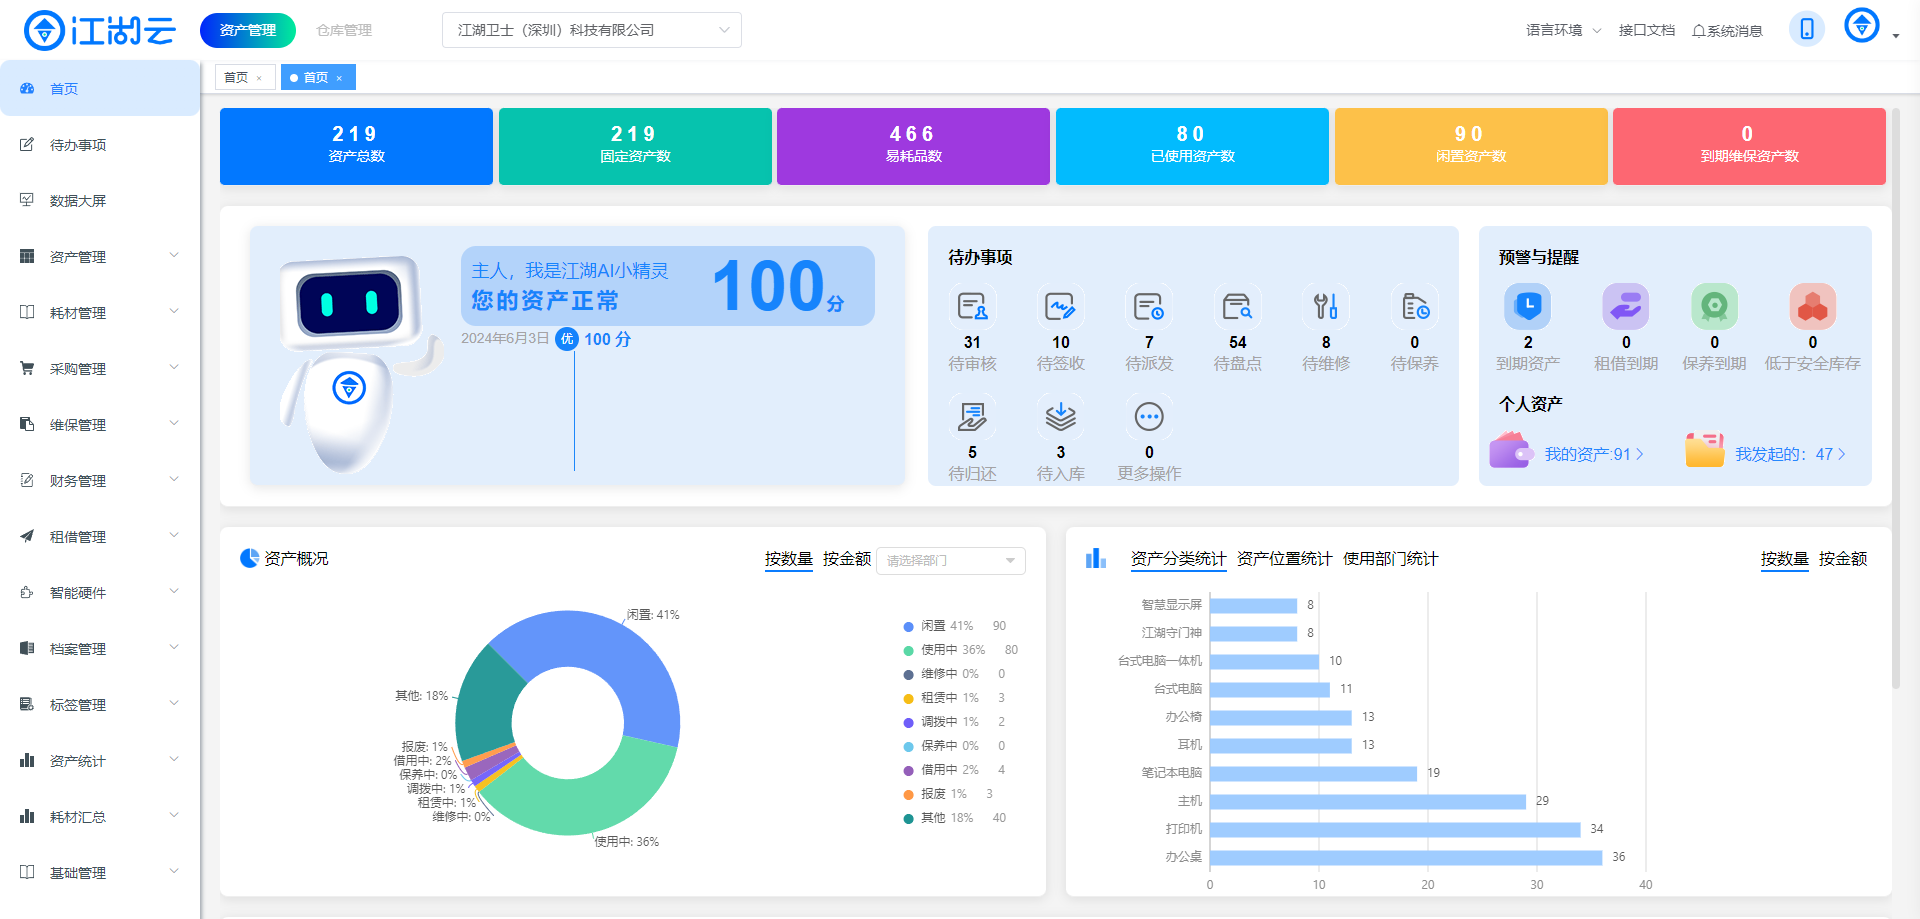Click the 易耗品数 466 card
1920x919 pixels.
pos(913,146)
